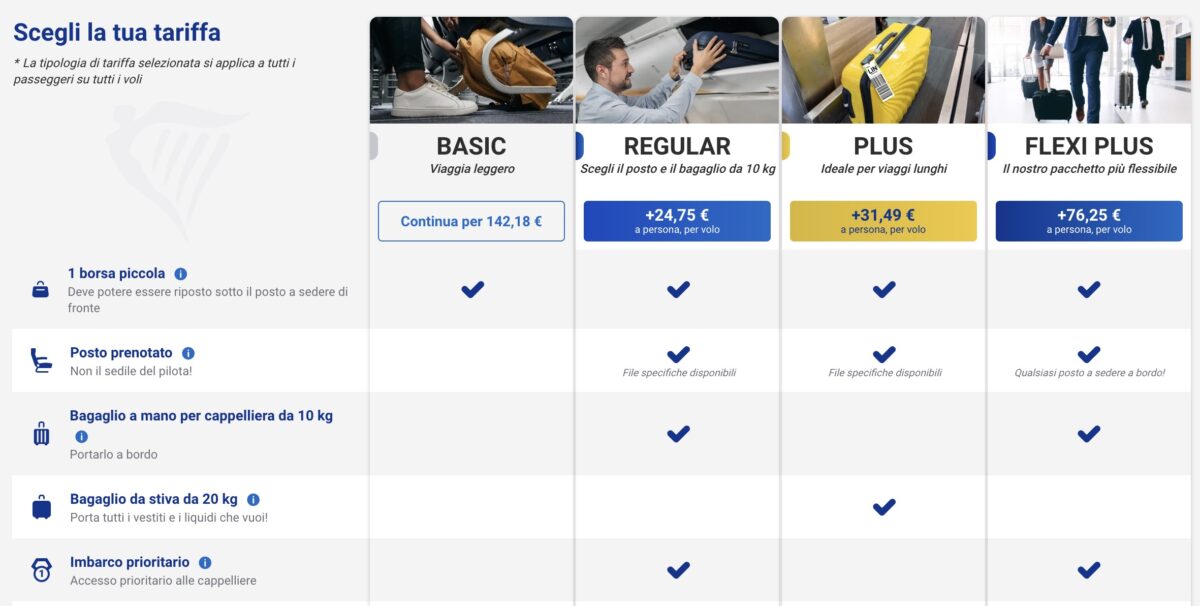Click info icon for 'Bagaglio a mano per cappelliera'
The image size is (1200, 606).
point(80,434)
